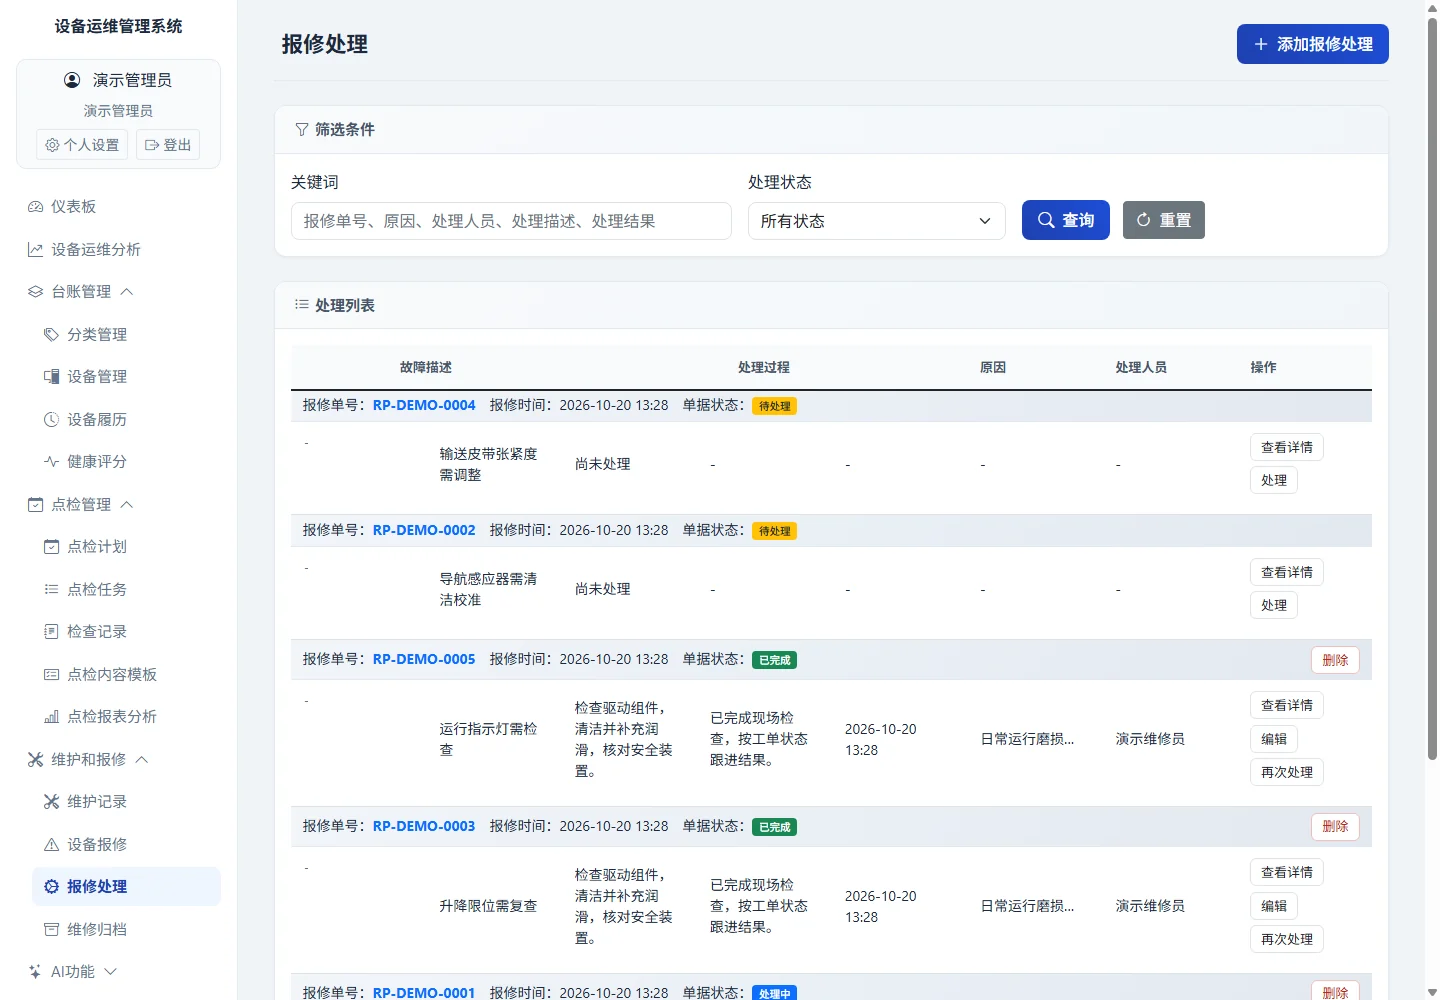Click the 点检内容模板 icon
This screenshot has width=1440, height=1000.
click(x=51, y=675)
